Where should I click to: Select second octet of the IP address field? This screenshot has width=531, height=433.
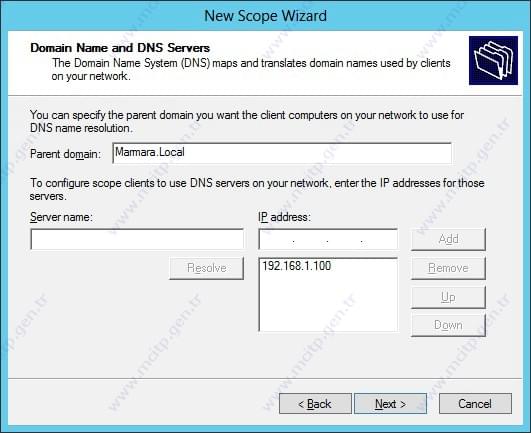click(x=310, y=239)
